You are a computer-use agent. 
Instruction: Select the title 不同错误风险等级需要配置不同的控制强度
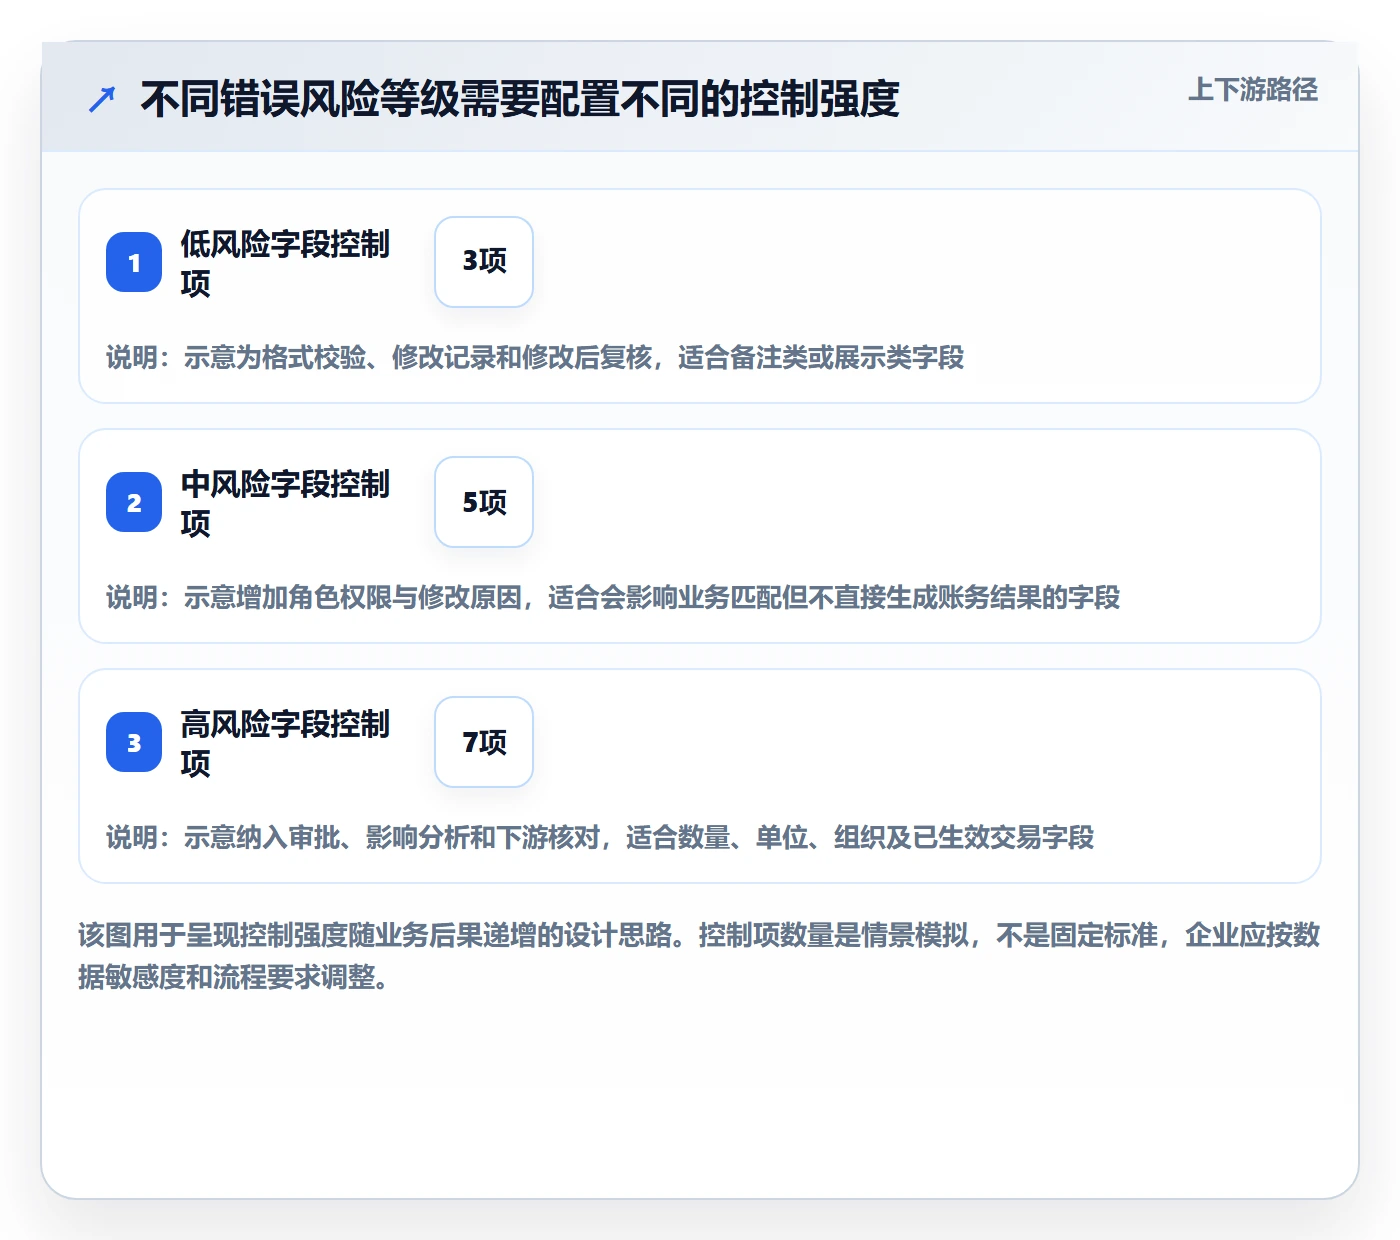(520, 99)
